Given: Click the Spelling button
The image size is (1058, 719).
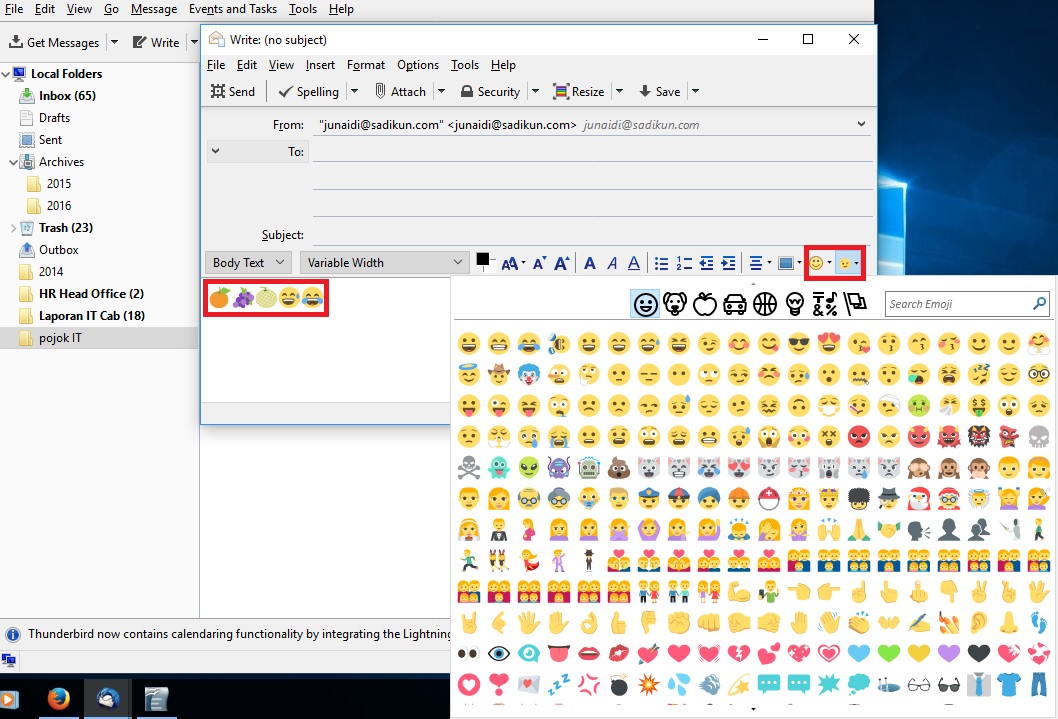Looking at the screenshot, I should [x=308, y=91].
